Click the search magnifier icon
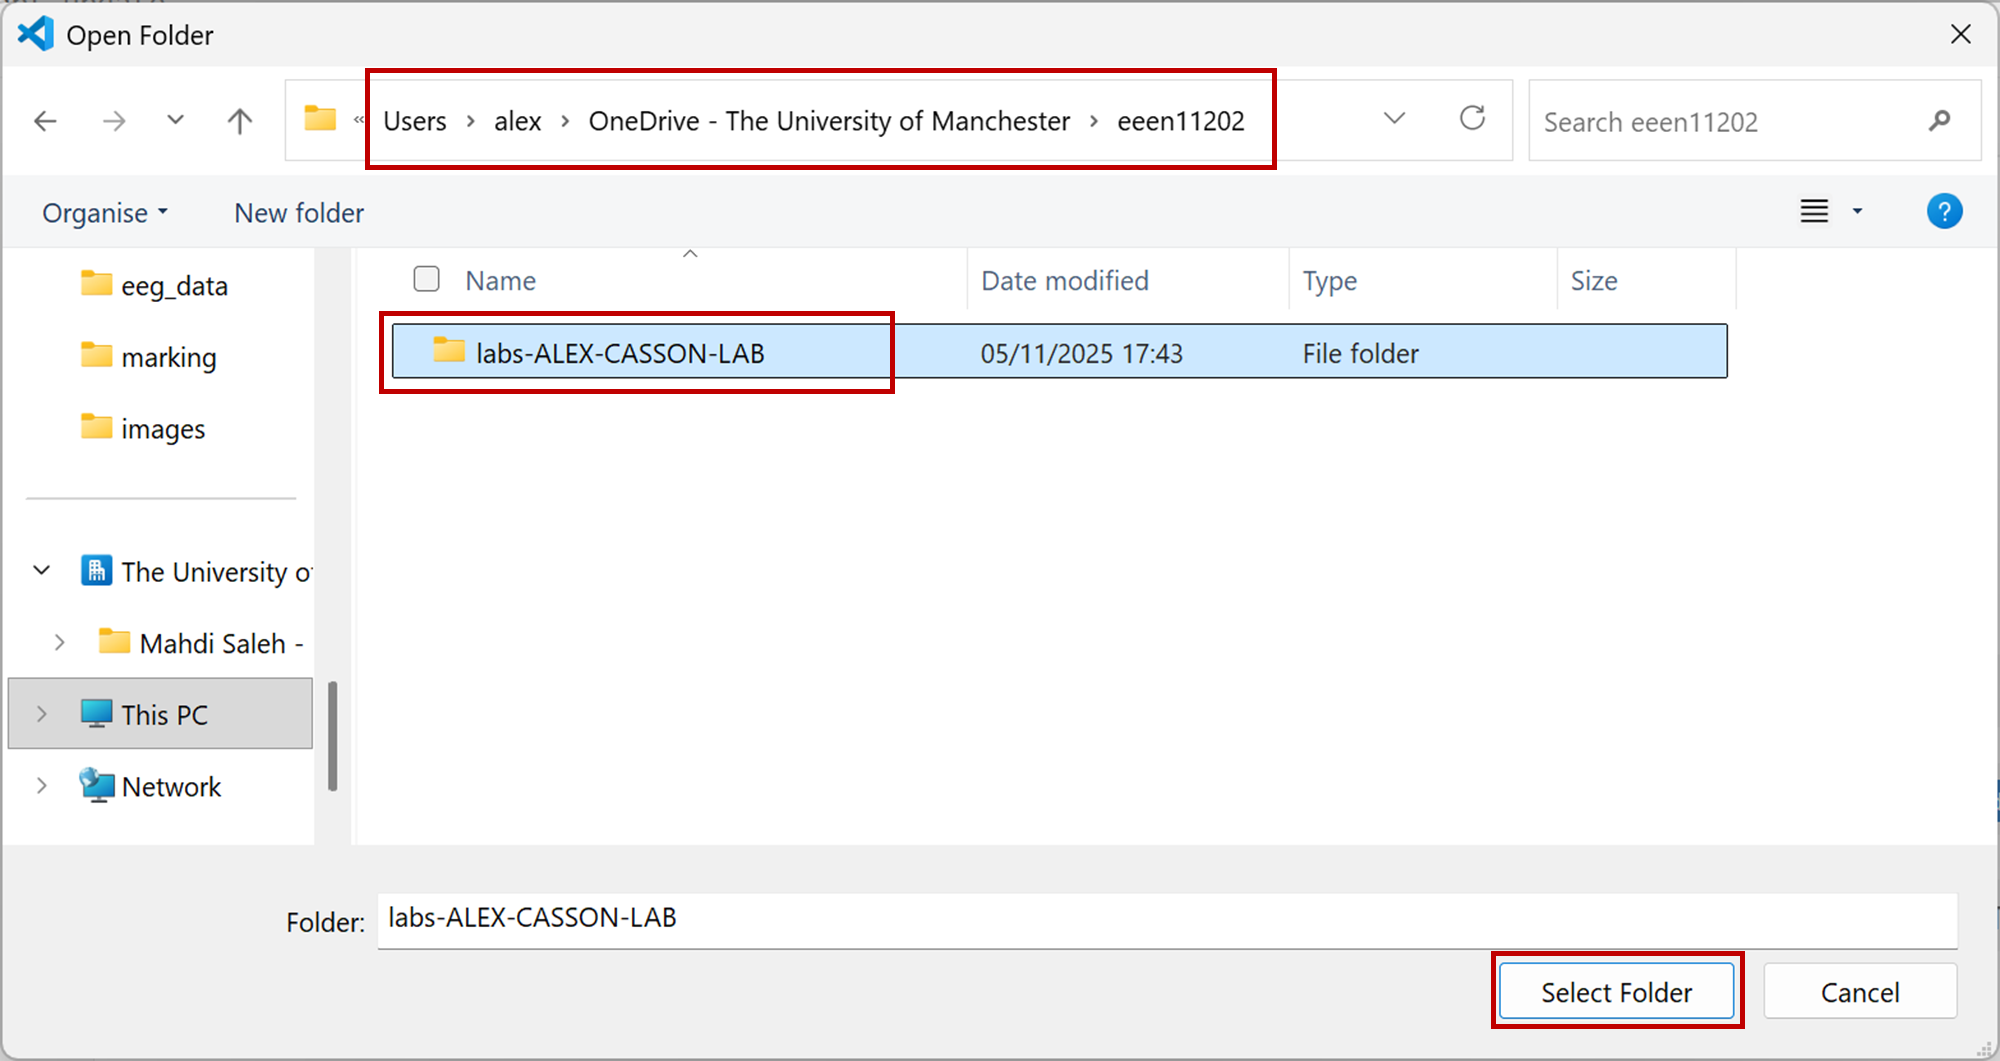The image size is (2000, 1061). pyautogui.click(x=1939, y=121)
